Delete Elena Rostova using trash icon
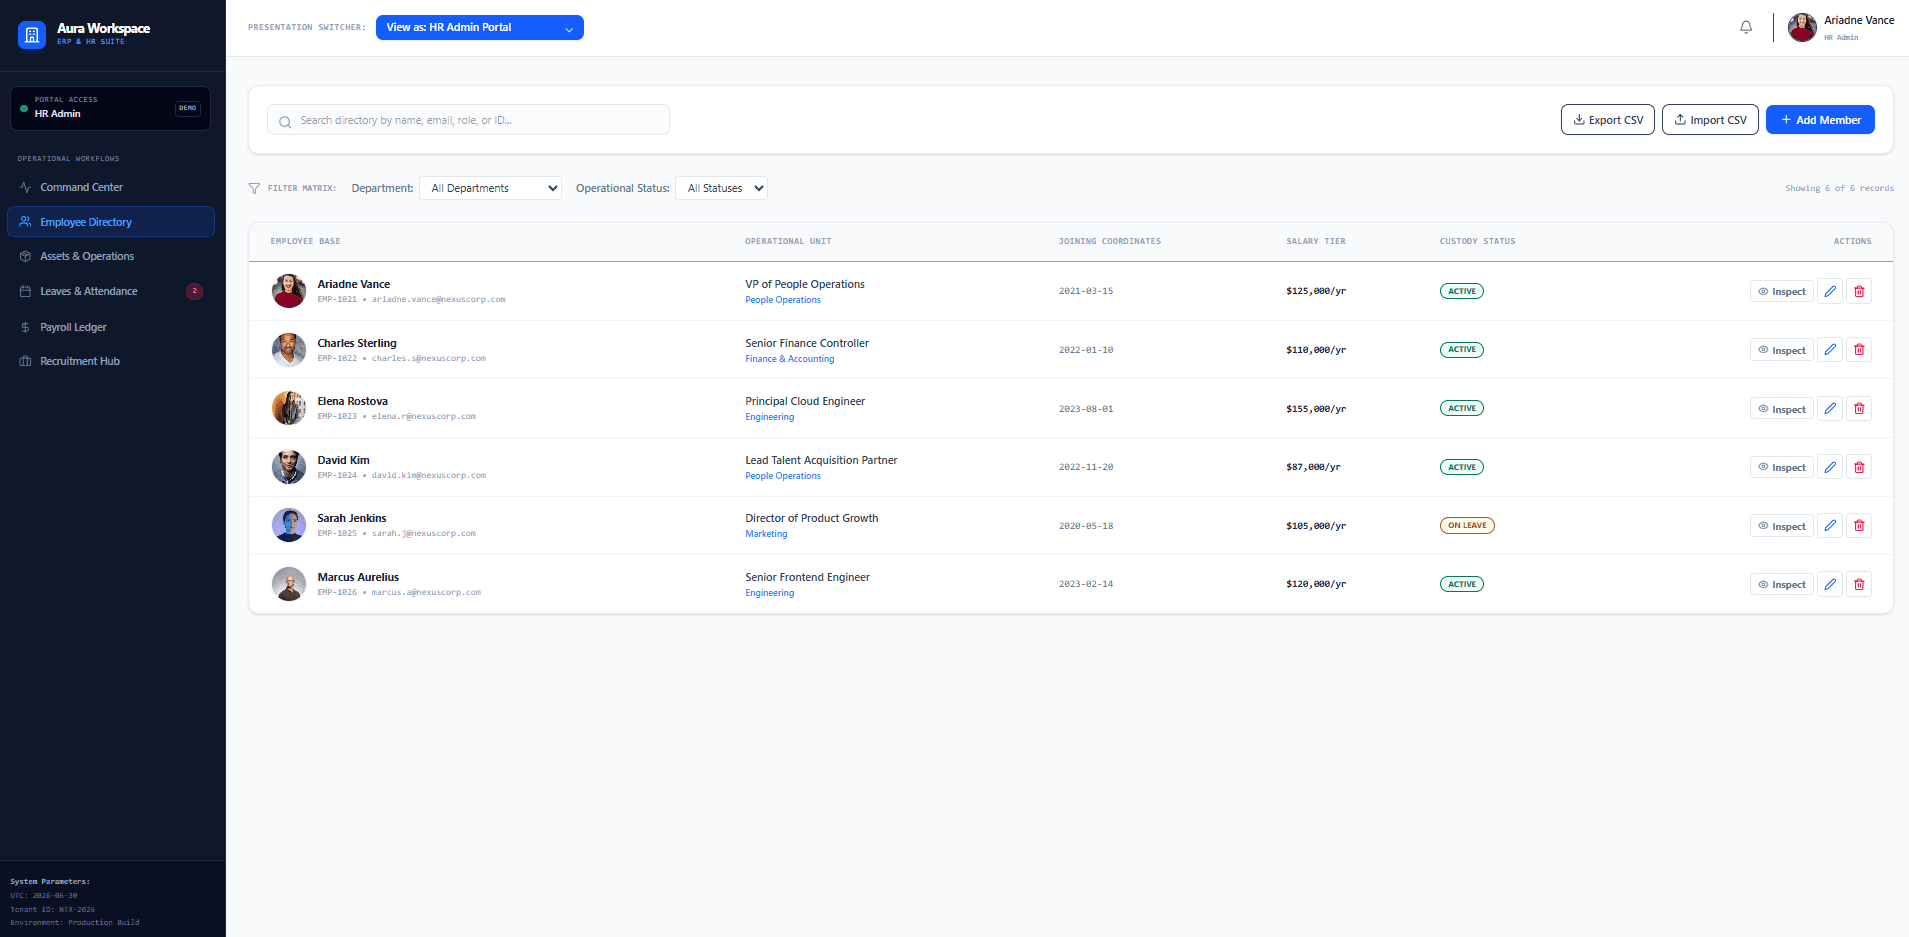Screen dimensions: 1909x937 [x=1859, y=408]
